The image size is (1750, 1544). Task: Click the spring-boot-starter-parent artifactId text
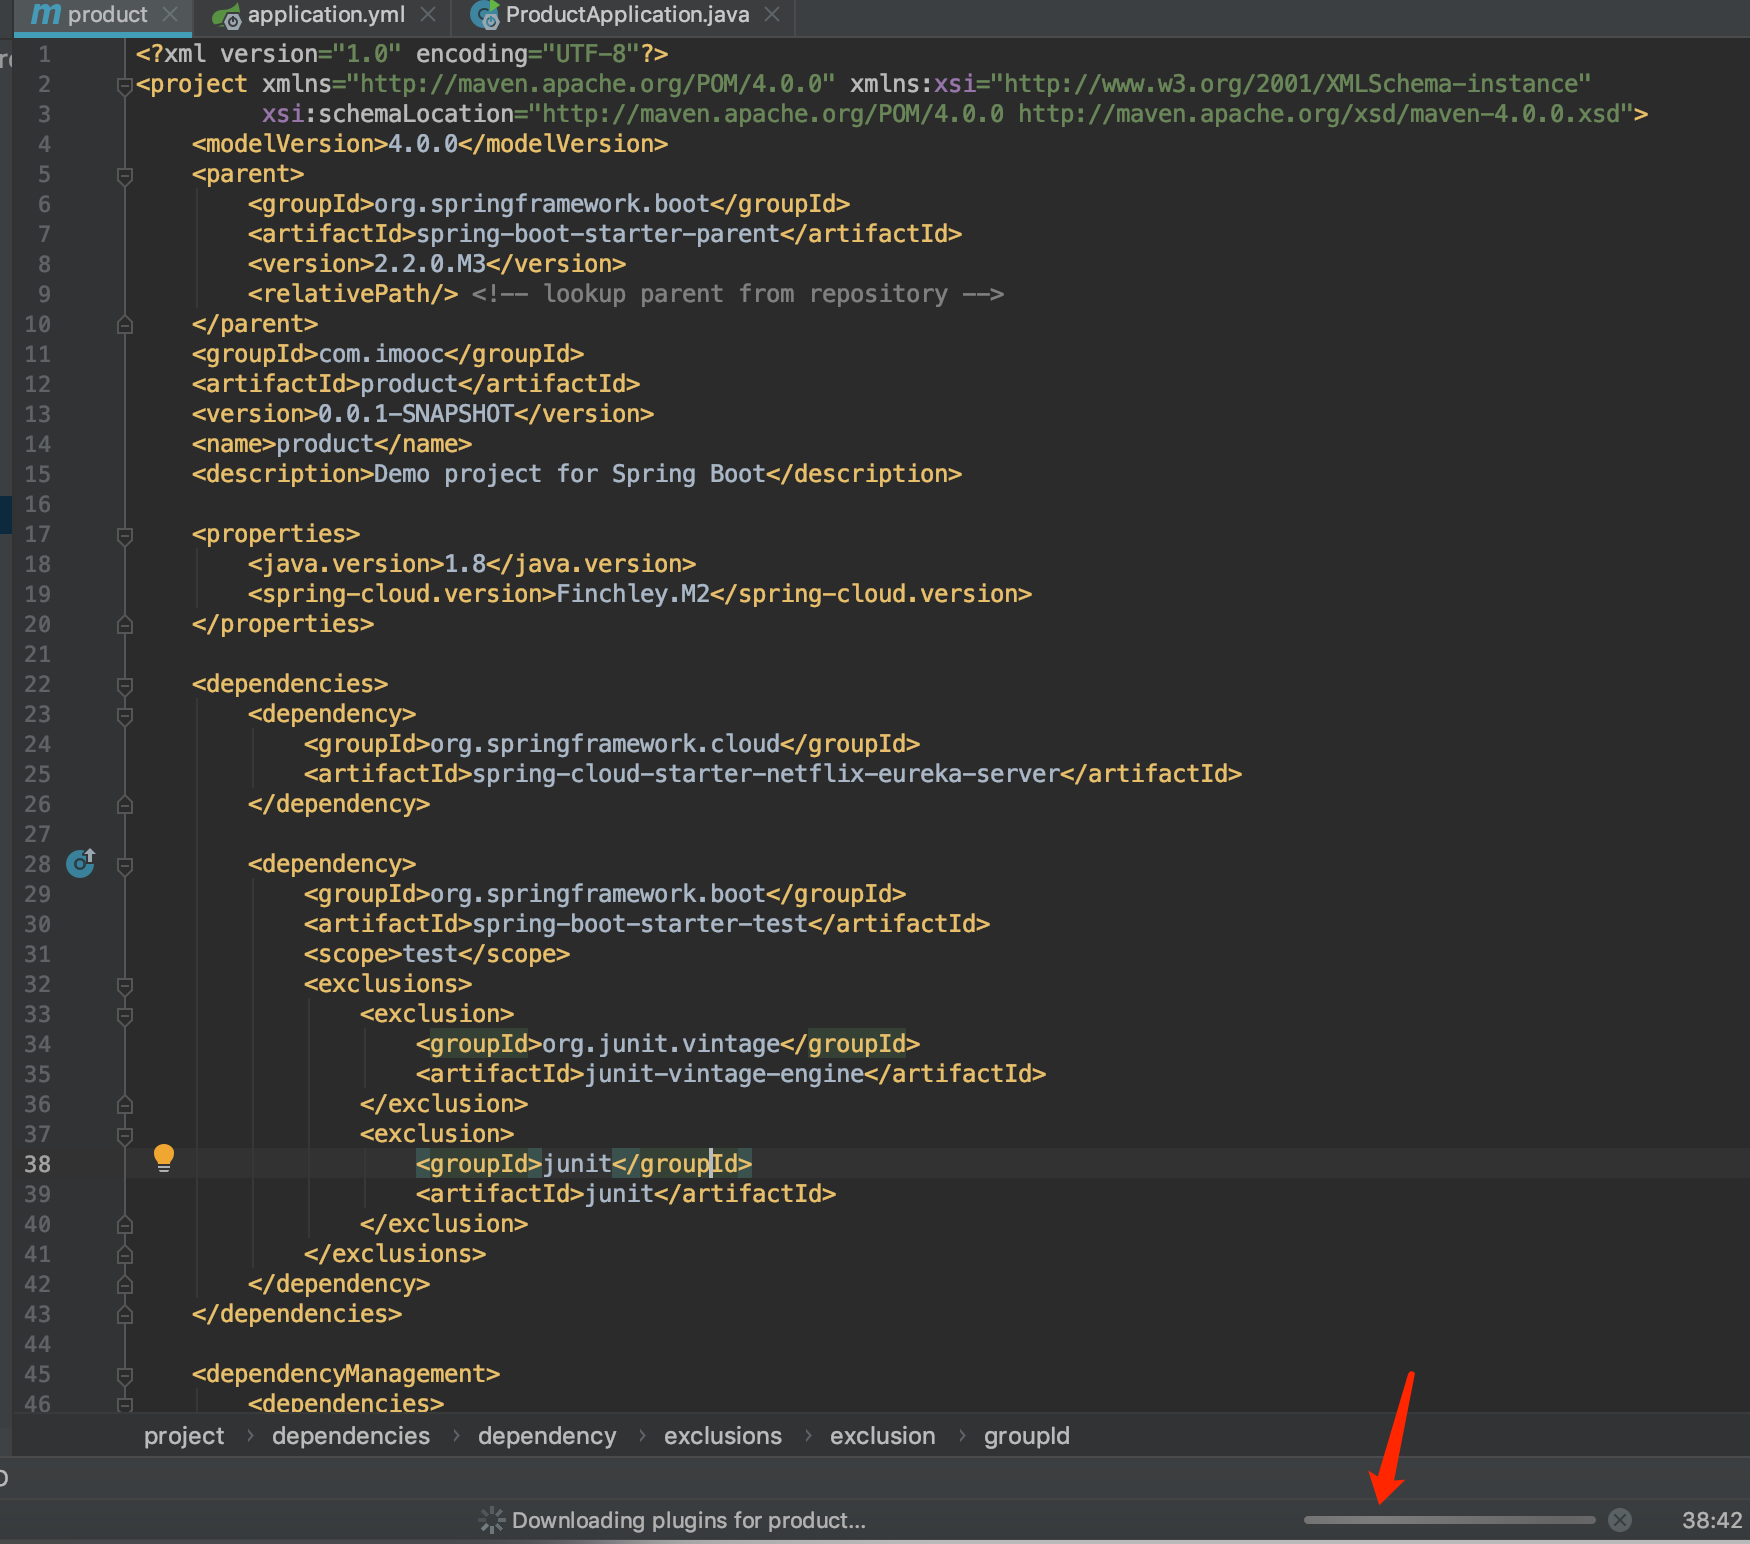pos(598,234)
